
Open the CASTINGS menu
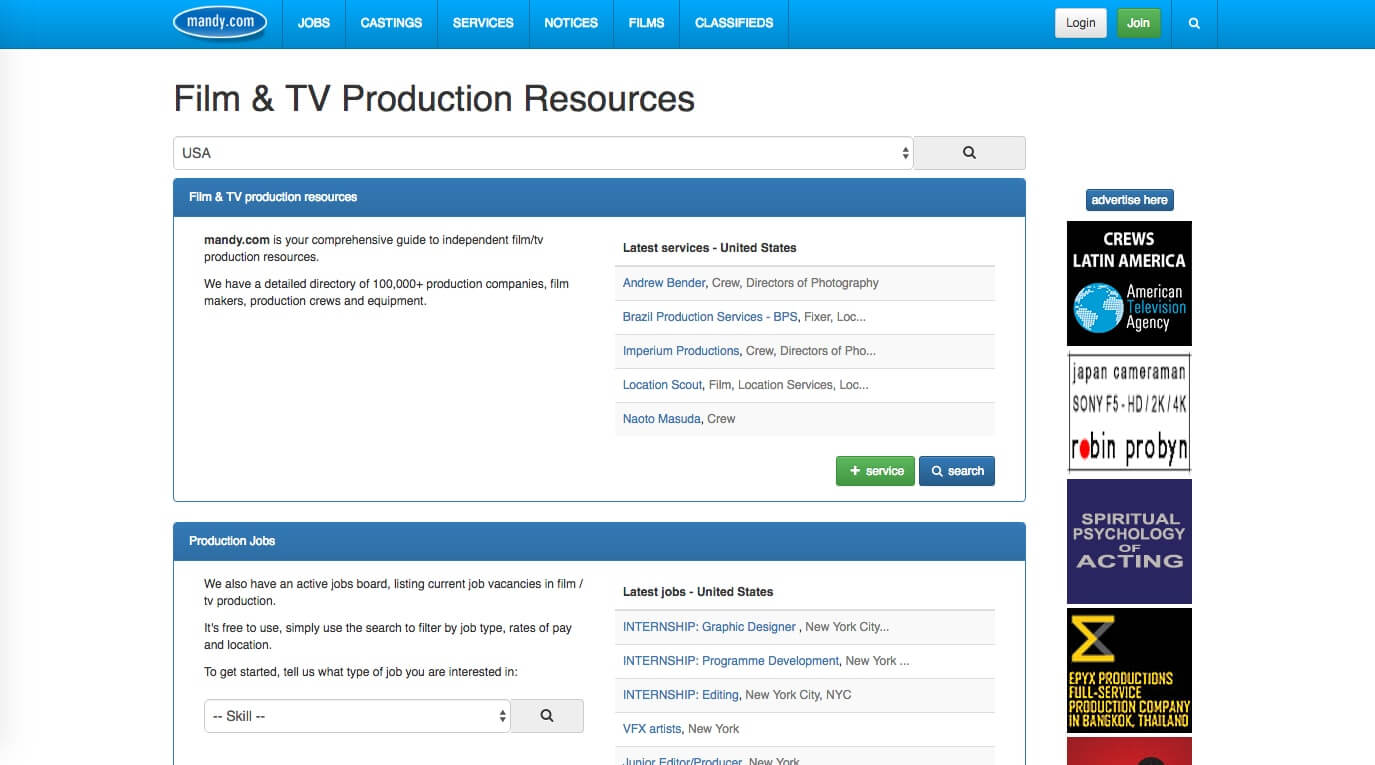point(391,23)
